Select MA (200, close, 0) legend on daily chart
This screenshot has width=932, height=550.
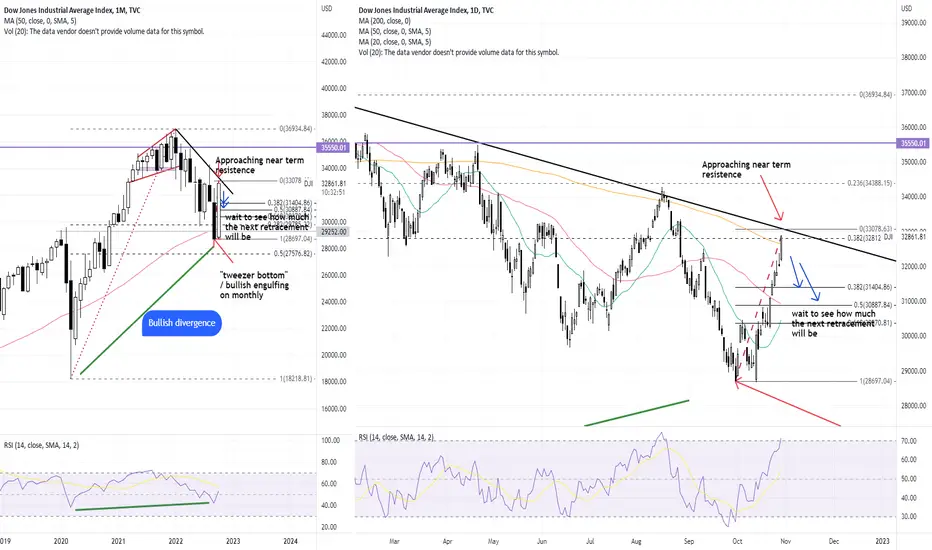[x=385, y=21]
